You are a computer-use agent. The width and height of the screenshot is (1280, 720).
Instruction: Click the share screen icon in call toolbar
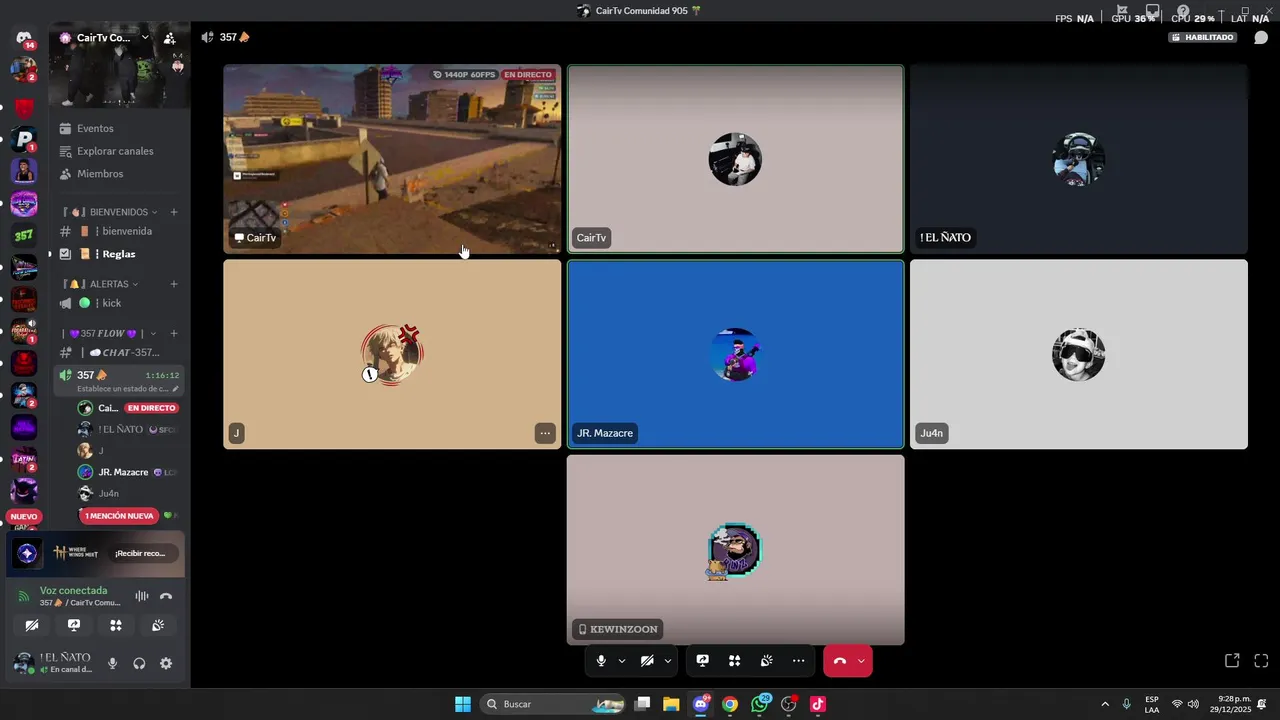(x=703, y=661)
